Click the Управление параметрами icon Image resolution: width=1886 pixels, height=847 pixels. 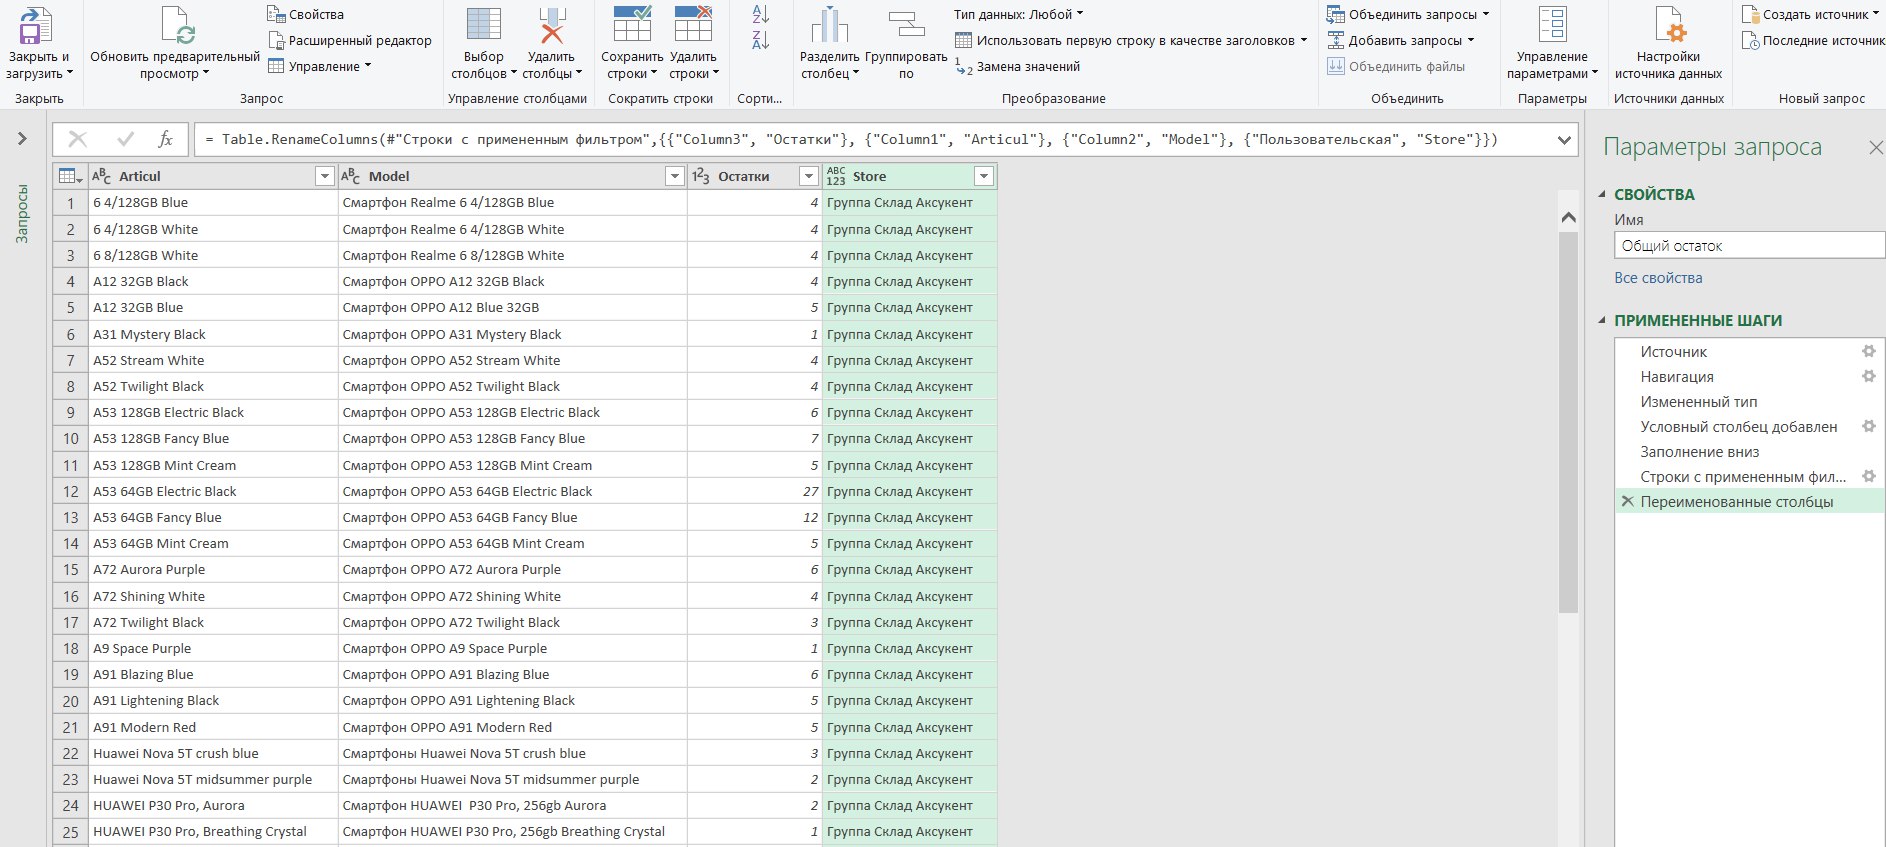point(1552,26)
